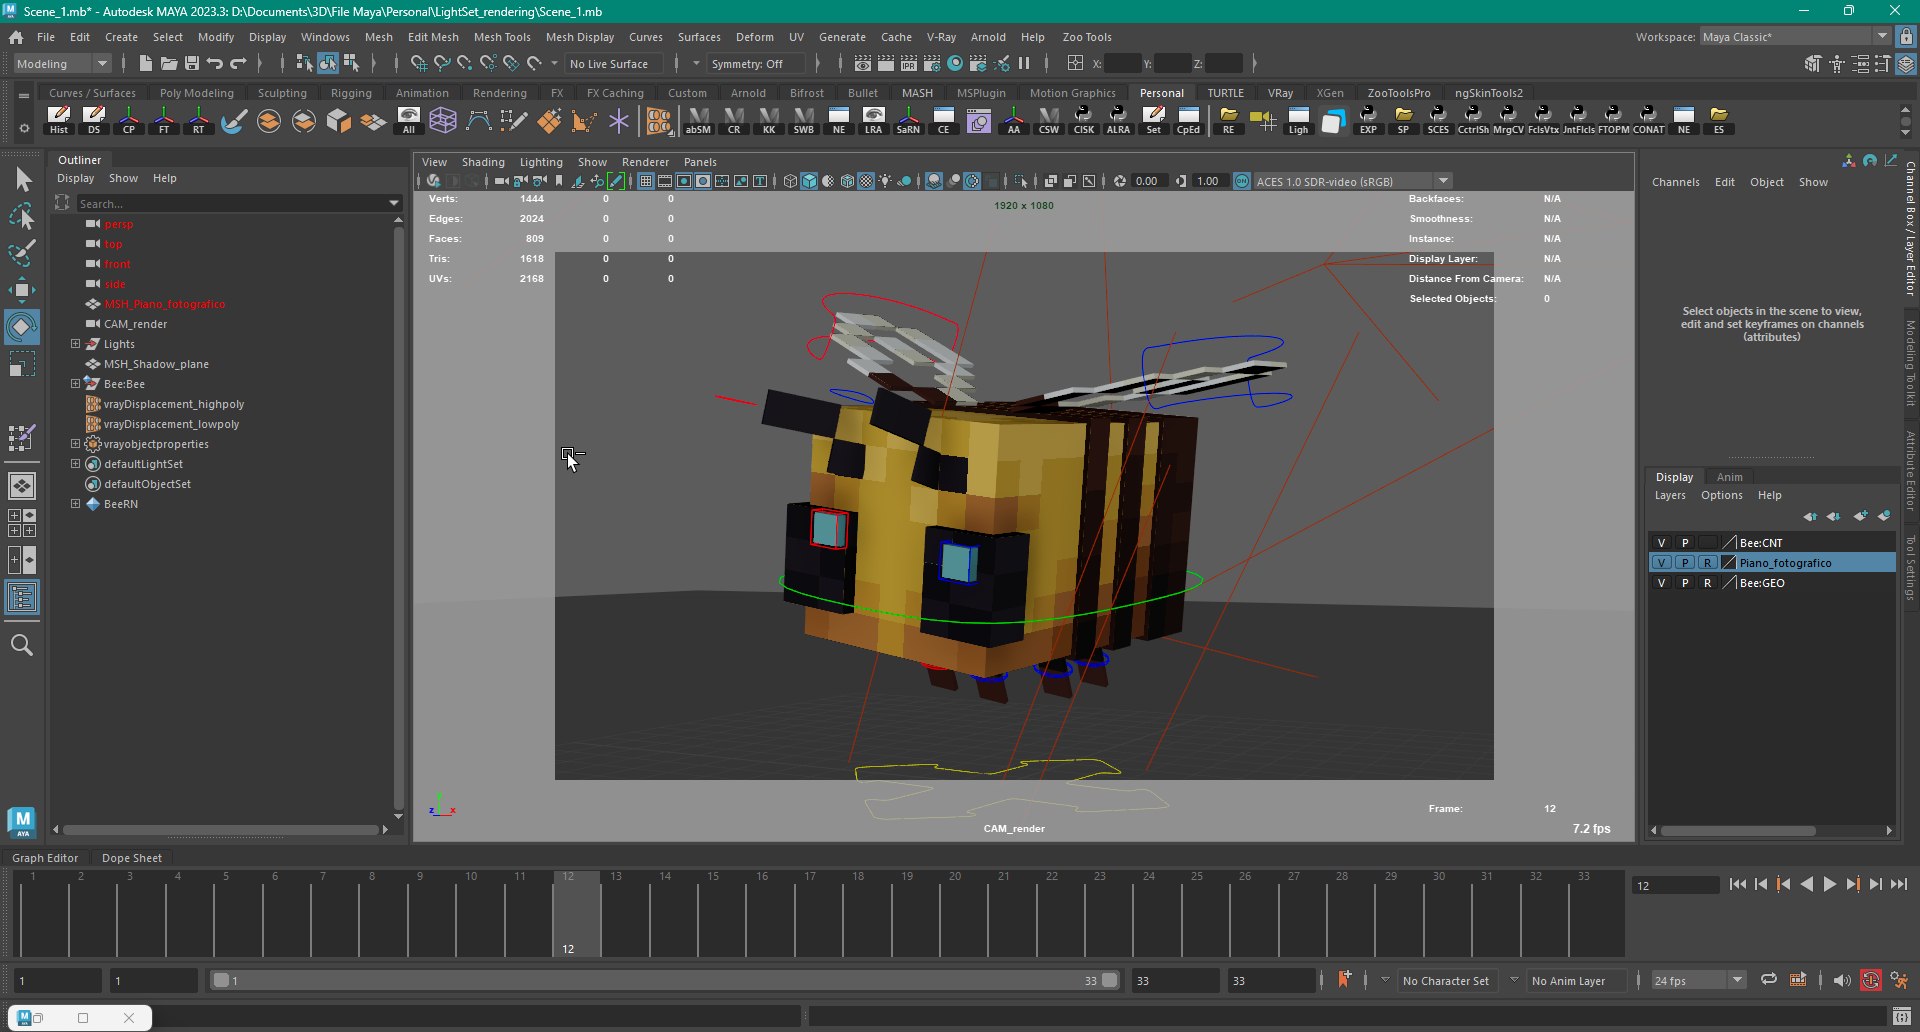
Task: Open the Modeling Toolkit side tab
Action: [x=1909, y=363]
